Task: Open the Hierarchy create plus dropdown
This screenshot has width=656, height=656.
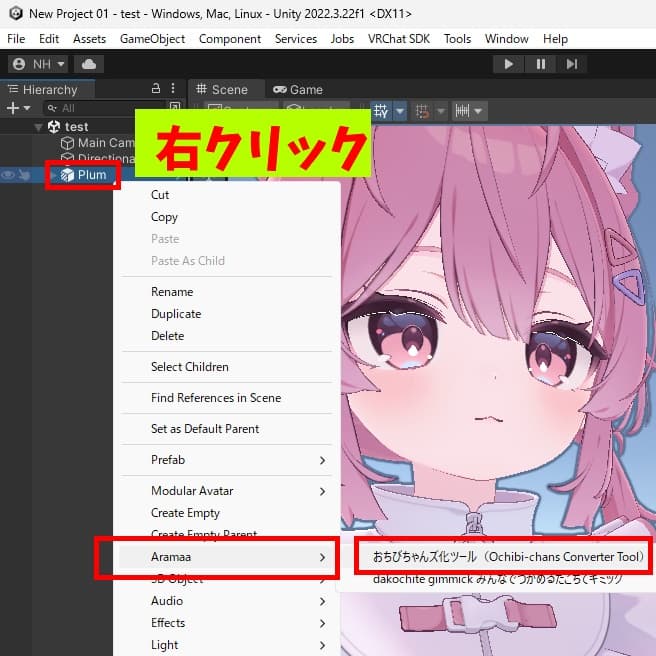Action: 18,108
